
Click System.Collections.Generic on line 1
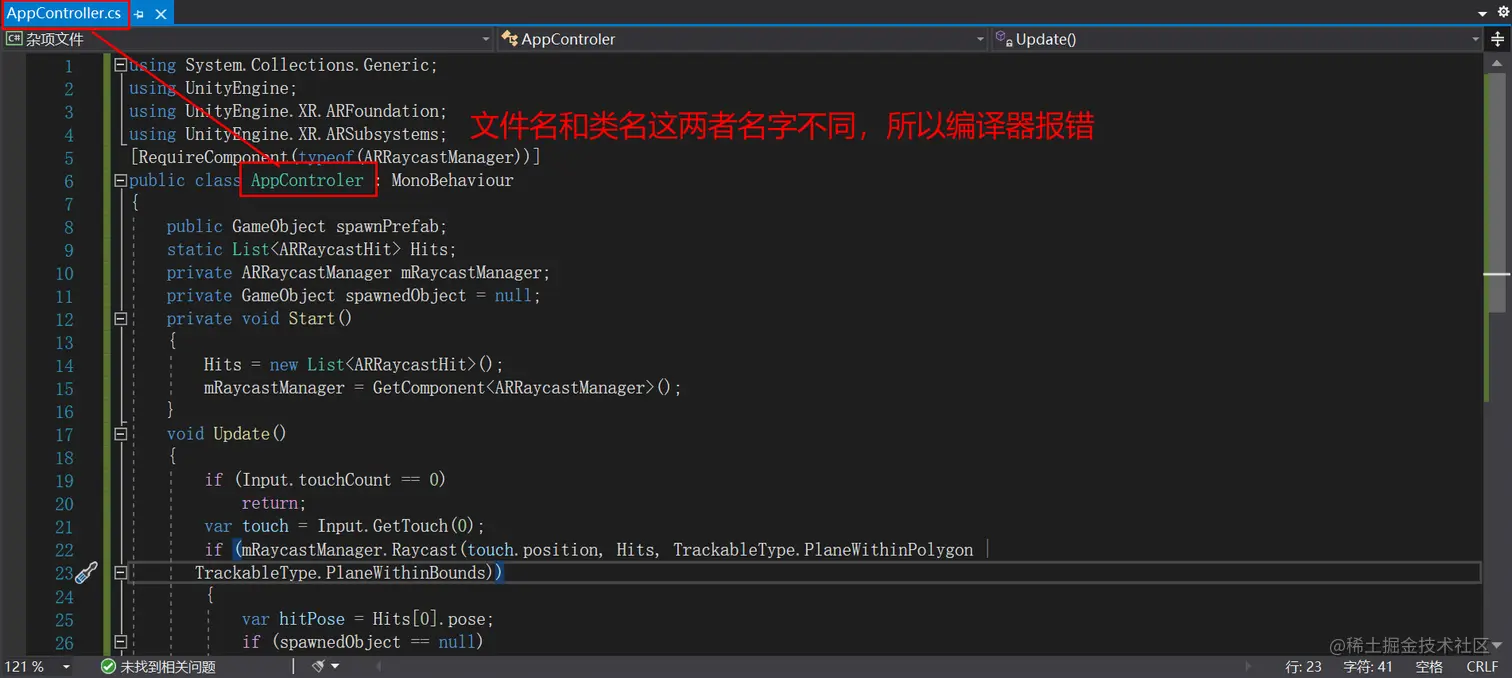[306, 65]
